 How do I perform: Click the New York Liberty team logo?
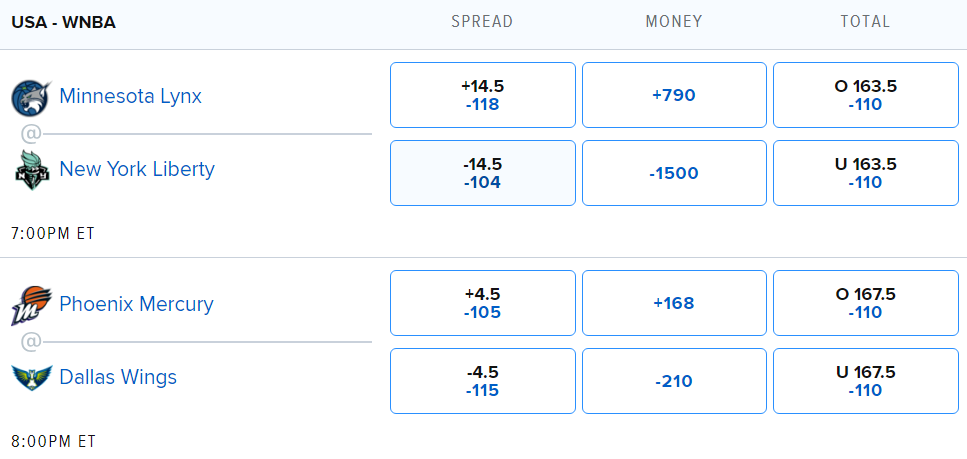(31, 170)
